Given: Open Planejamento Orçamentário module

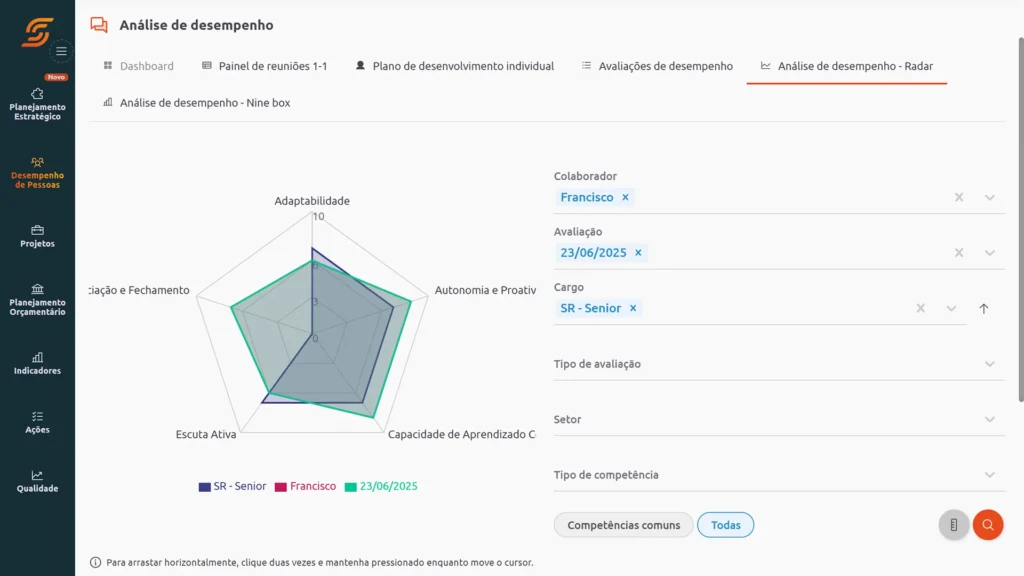Looking at the screenshot, I should (x=37, y=300).
